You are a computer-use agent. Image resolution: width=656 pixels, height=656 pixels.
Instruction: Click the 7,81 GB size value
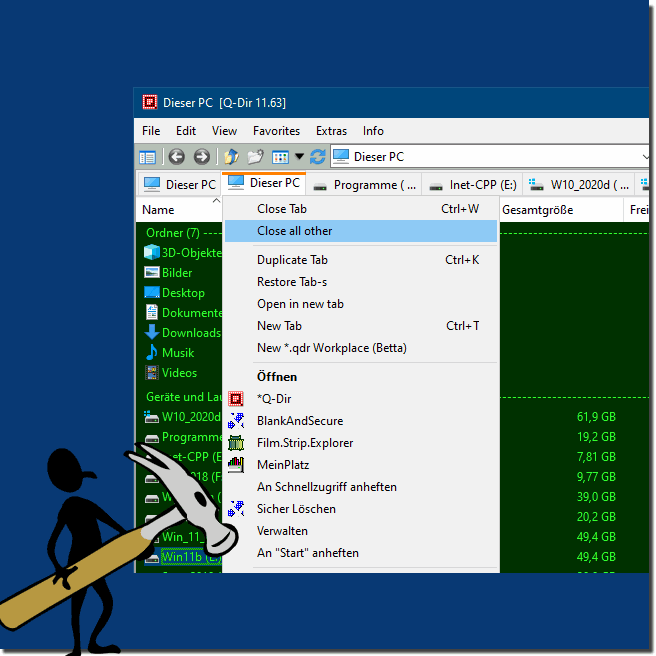(x=596, y=457)
